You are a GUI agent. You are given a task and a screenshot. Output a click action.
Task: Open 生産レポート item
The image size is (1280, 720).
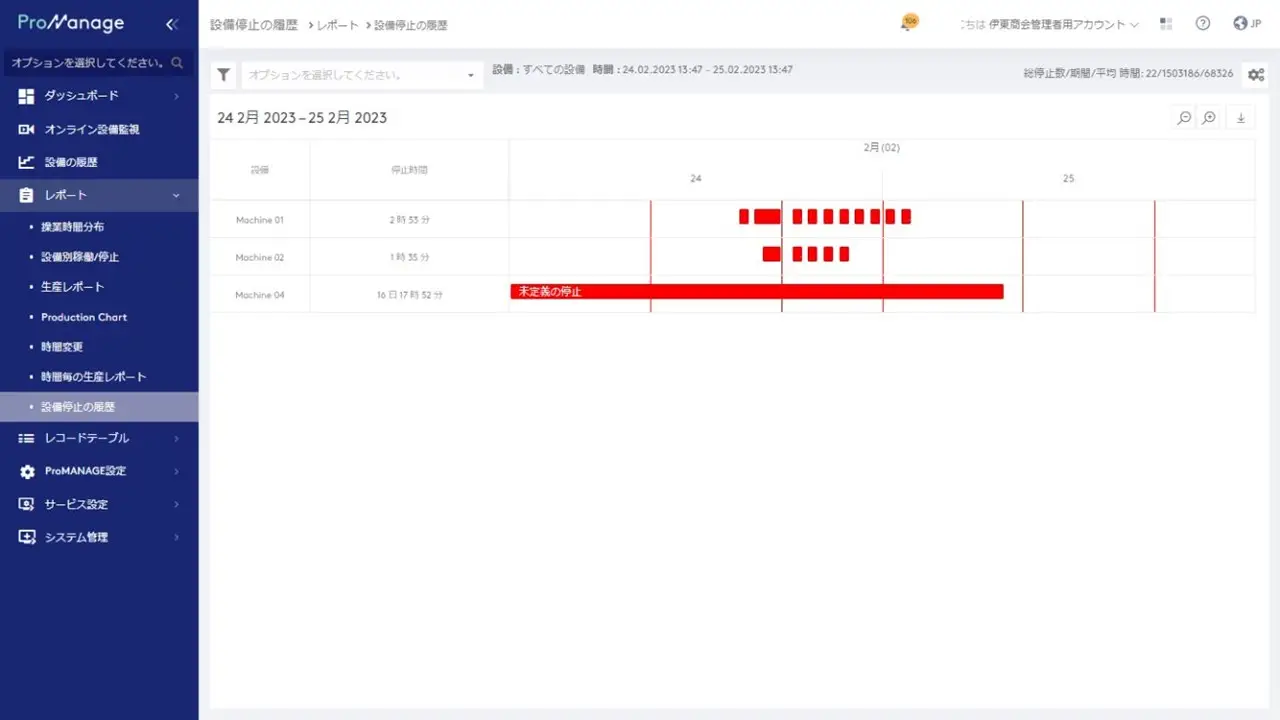[72, 287]
